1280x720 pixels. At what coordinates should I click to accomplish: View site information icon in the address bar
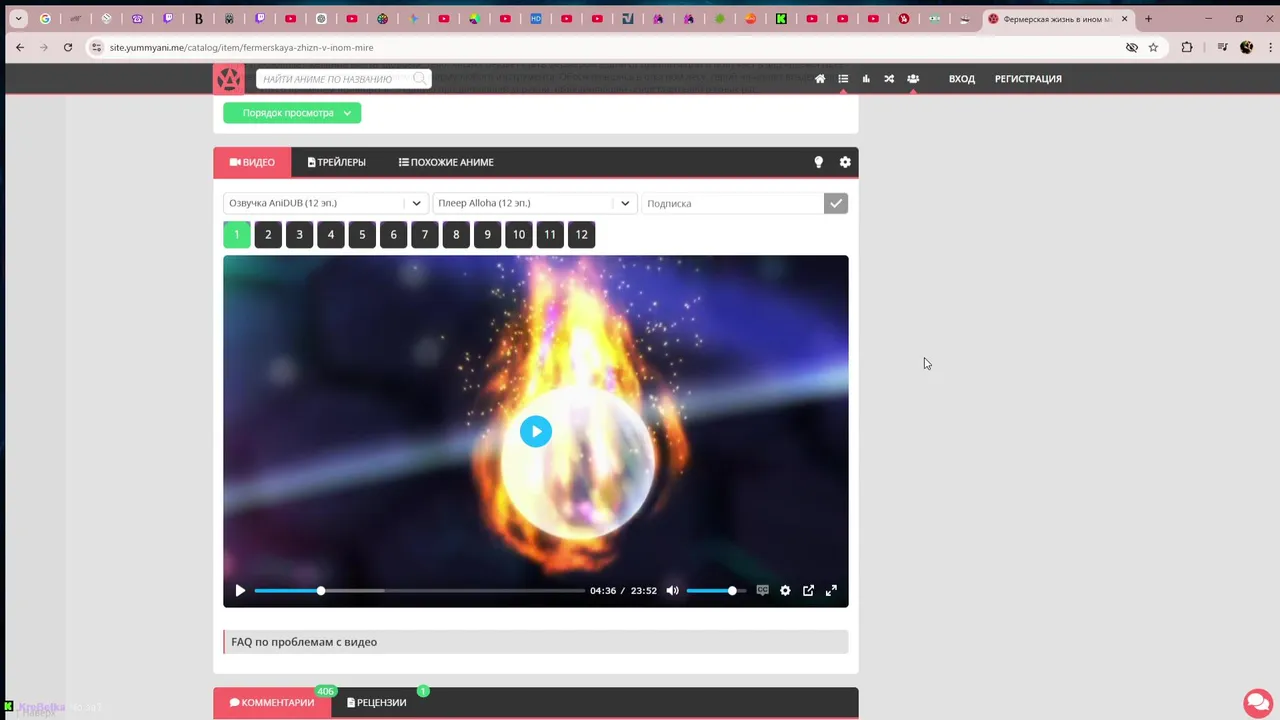click(97, 47)
